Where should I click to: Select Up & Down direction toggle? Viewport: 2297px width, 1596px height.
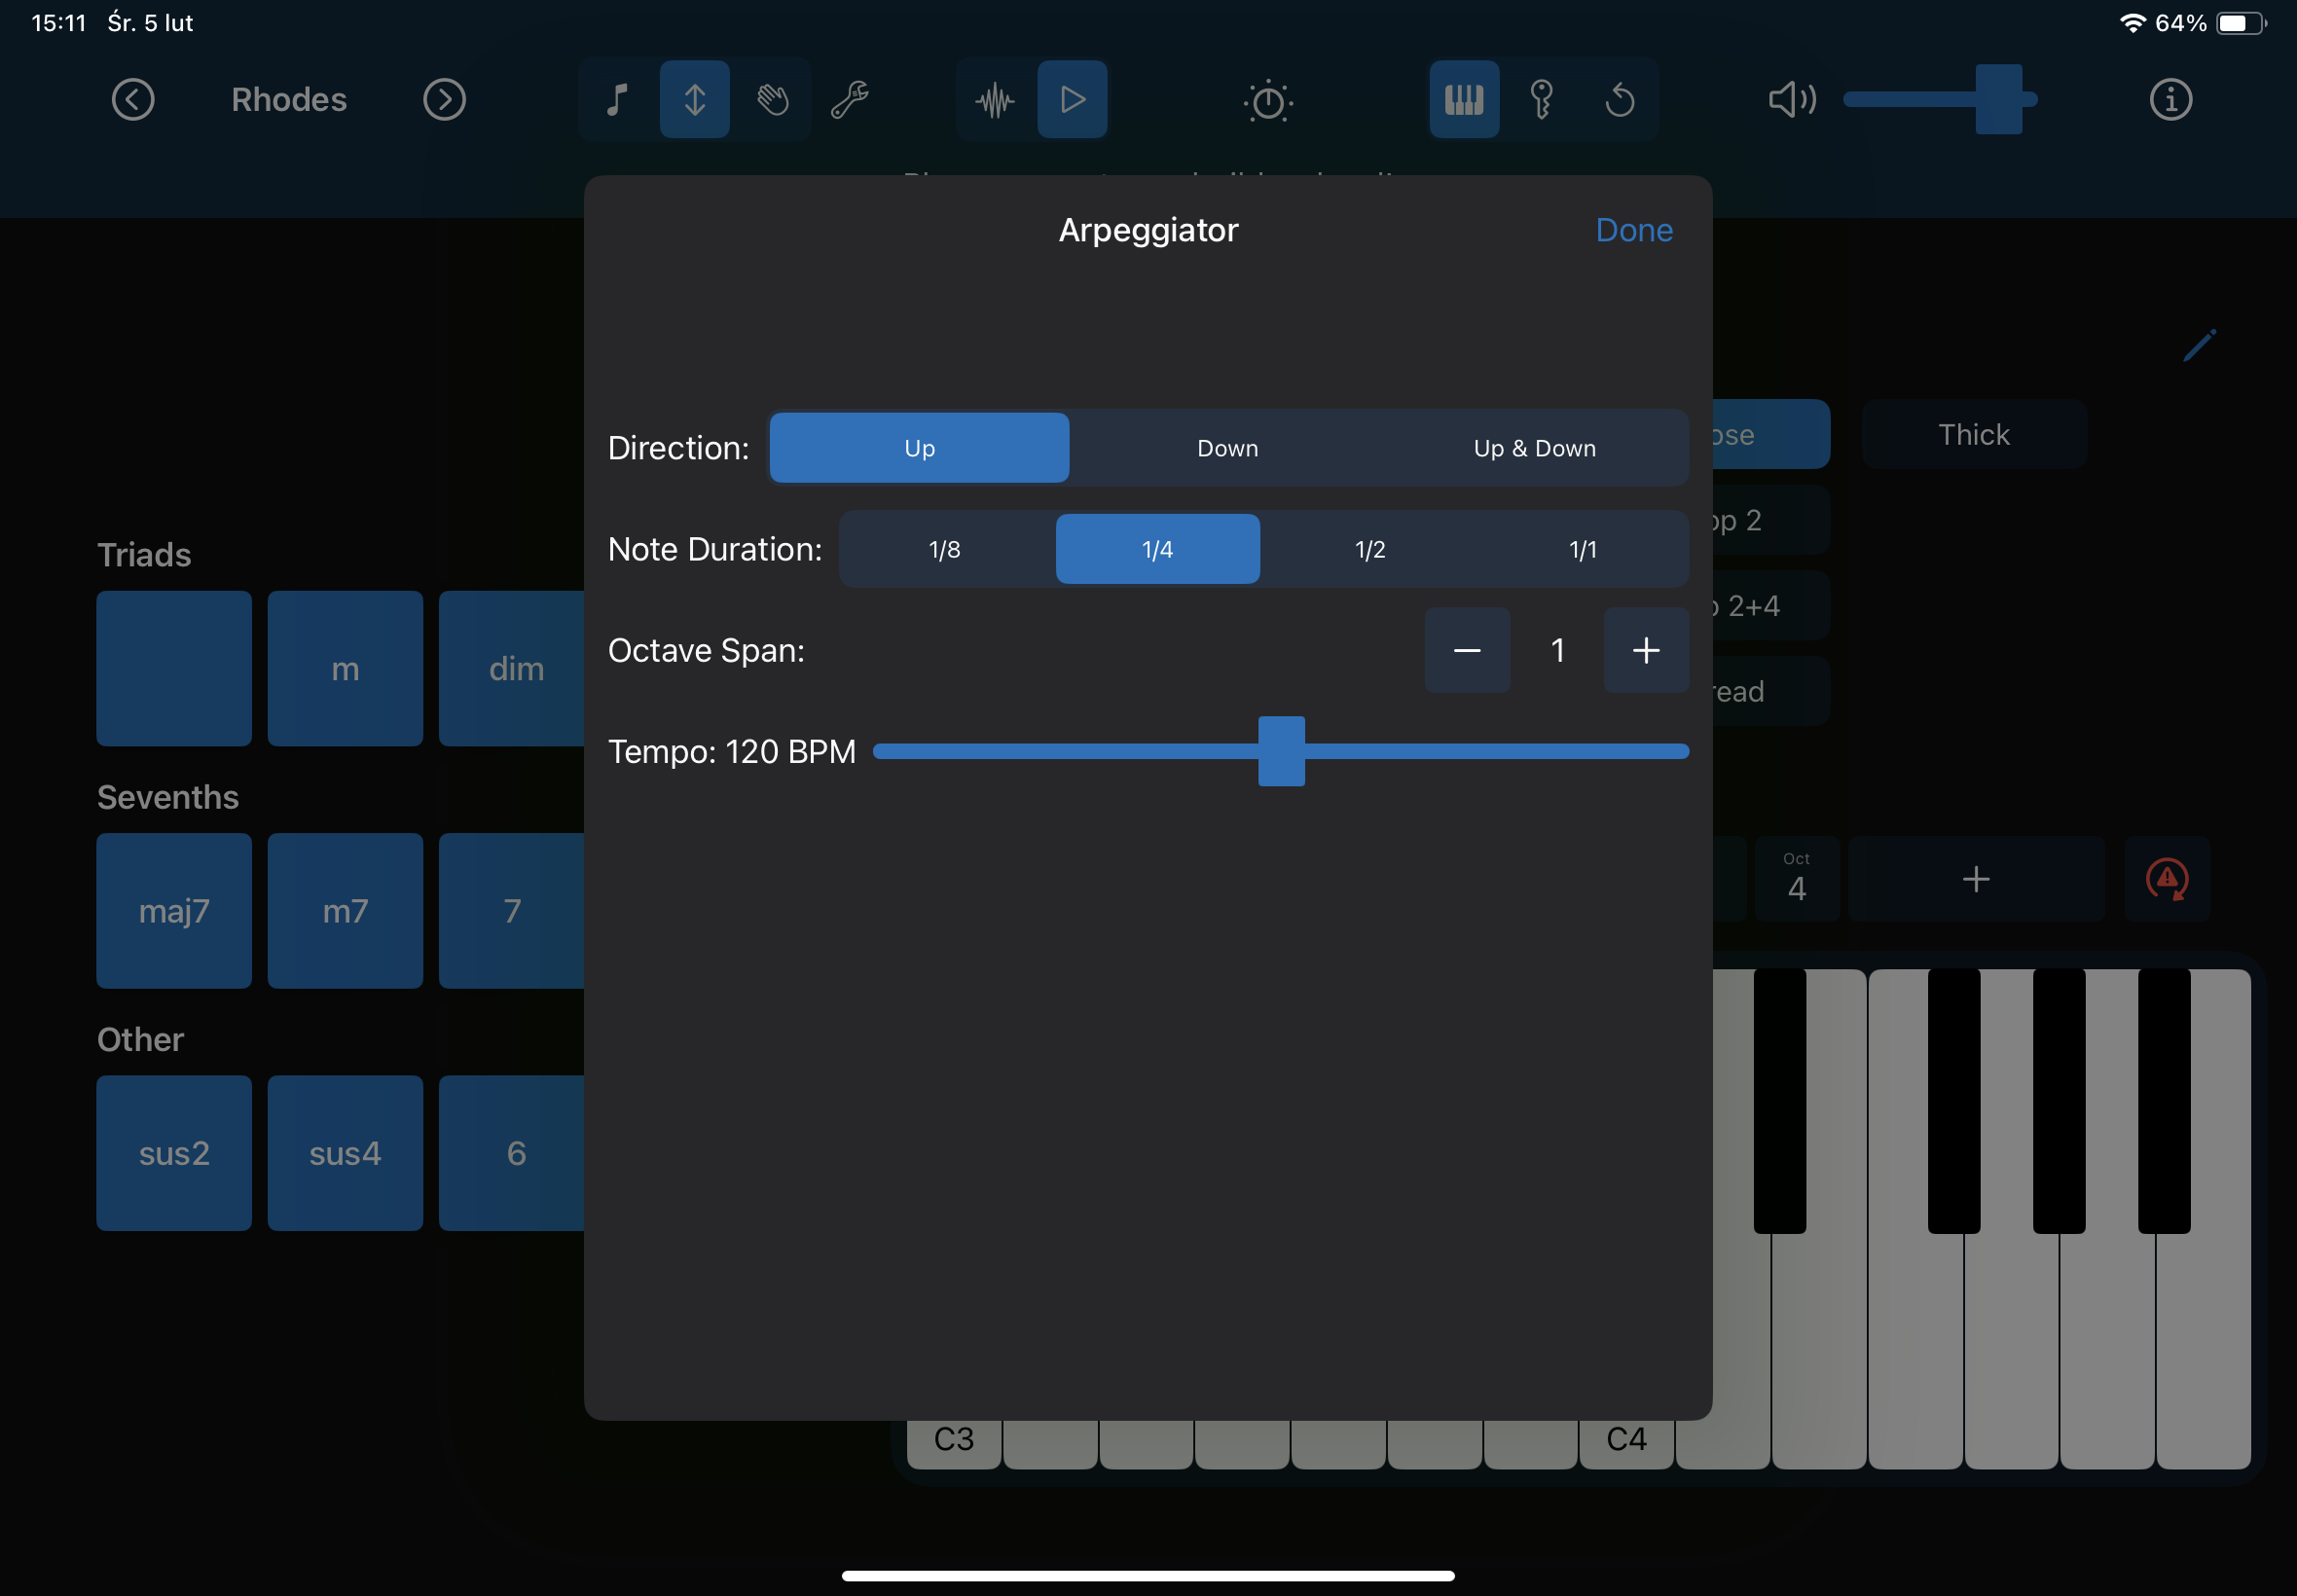(x=1531, y=449)
